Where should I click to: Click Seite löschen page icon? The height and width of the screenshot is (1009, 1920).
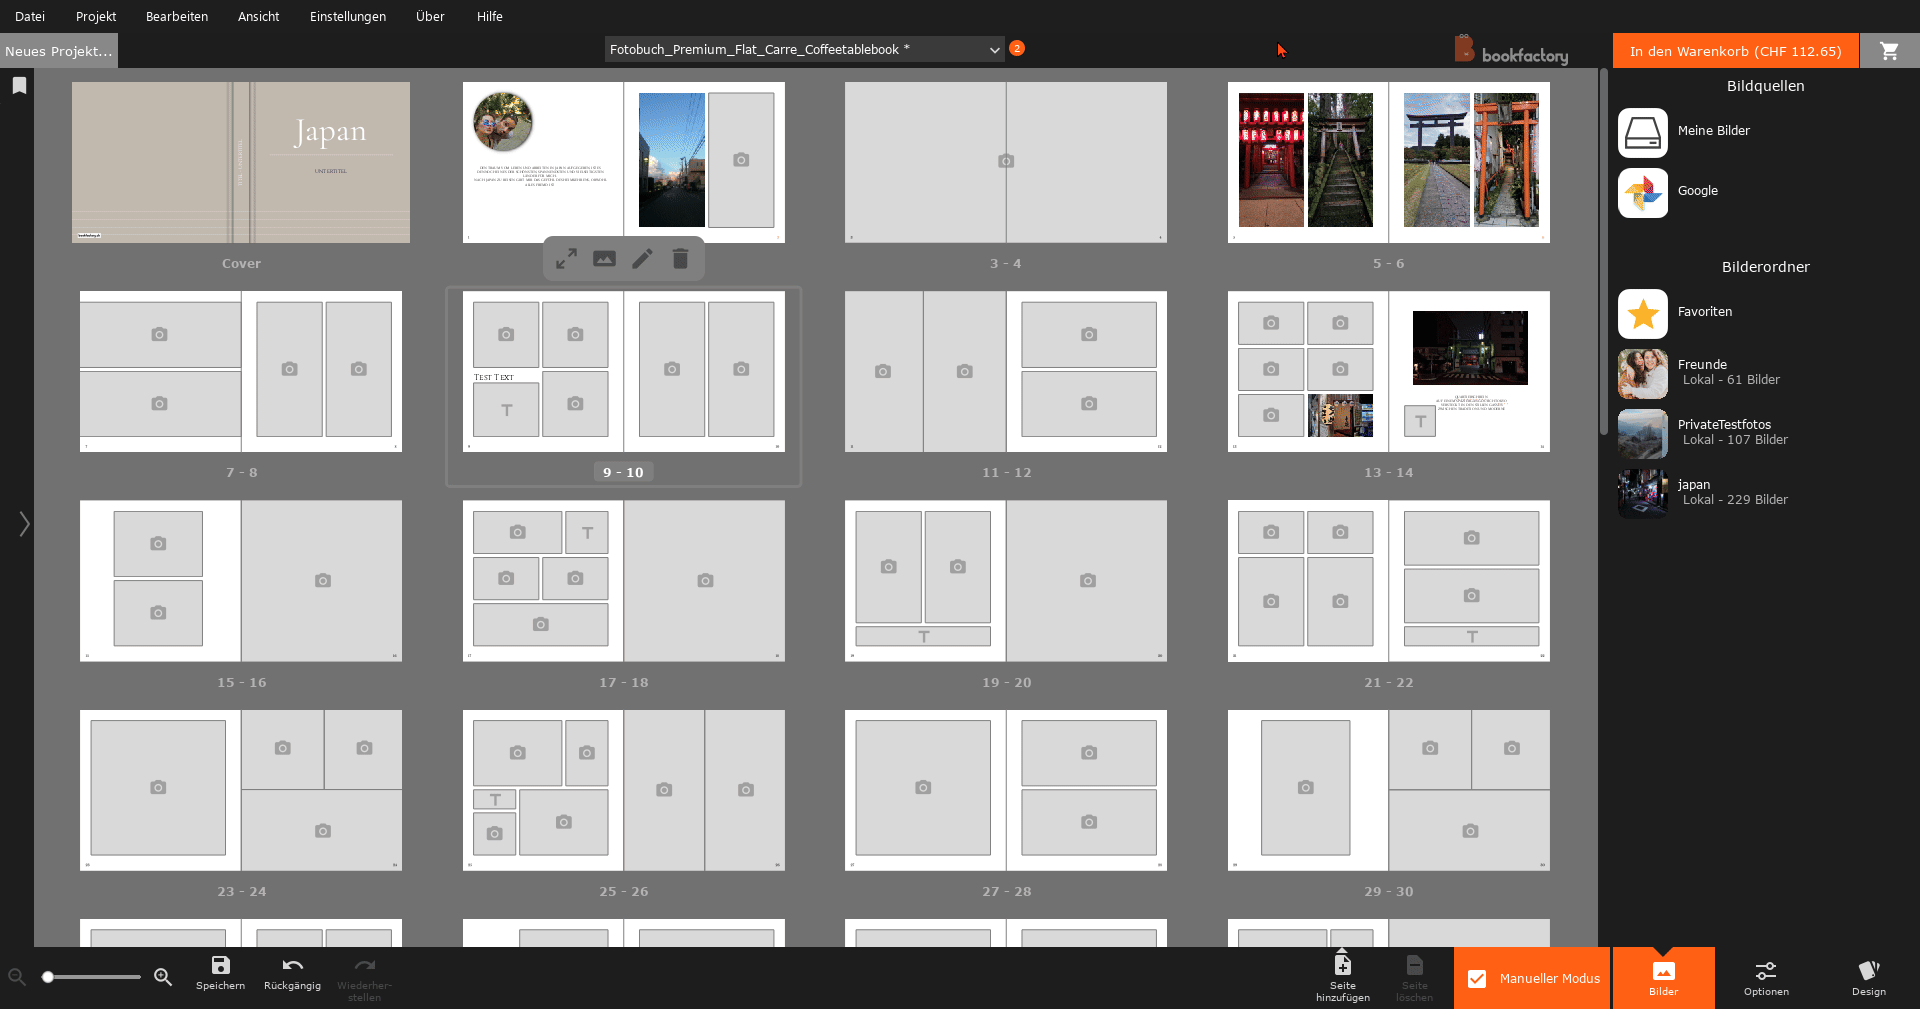point(1414,978)
